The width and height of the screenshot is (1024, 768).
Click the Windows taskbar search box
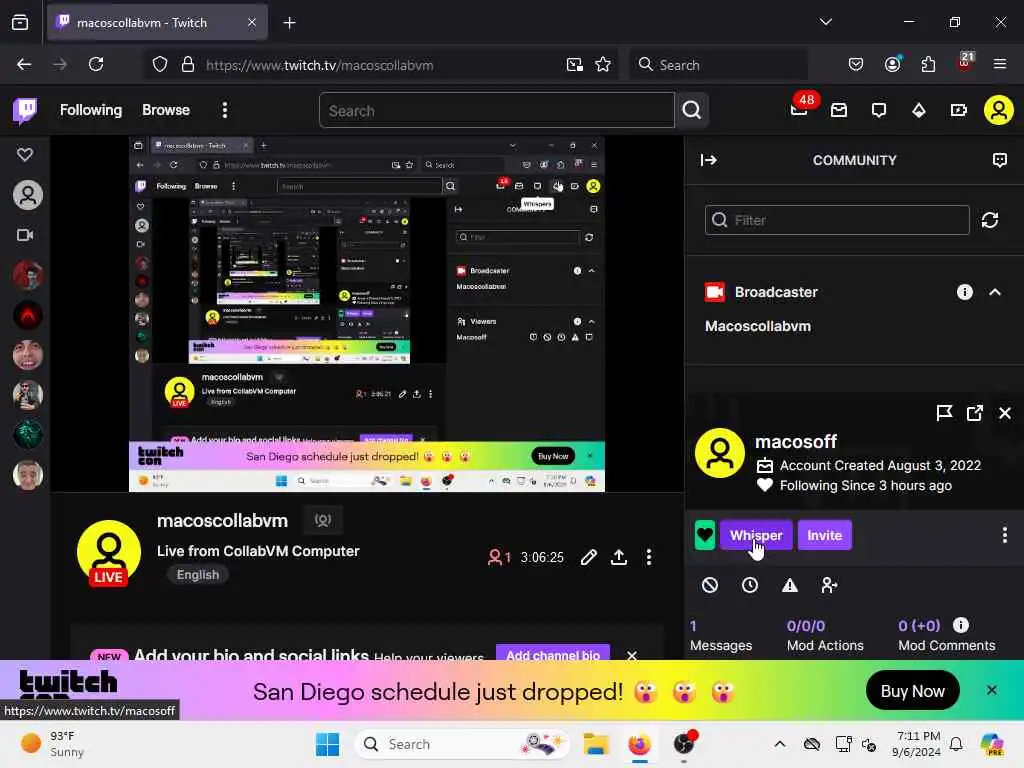point(462,744)
